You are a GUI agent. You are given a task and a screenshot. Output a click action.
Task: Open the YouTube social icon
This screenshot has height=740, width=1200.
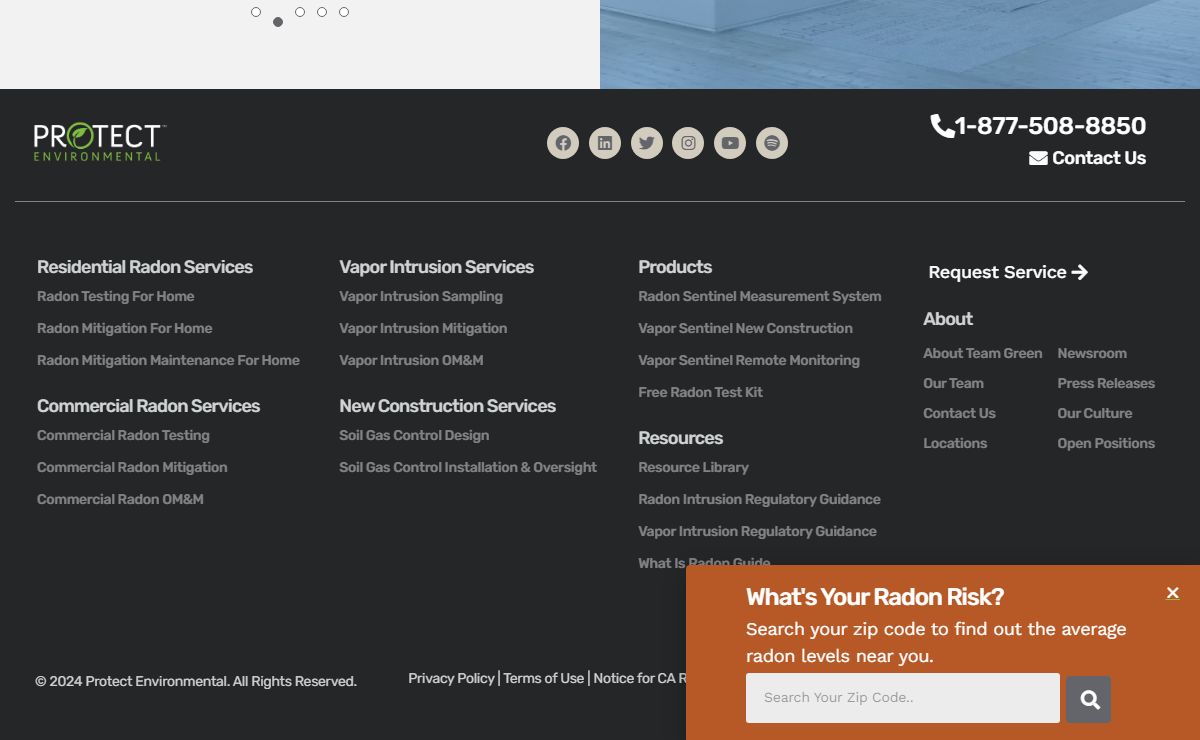[x=730, y=143]
